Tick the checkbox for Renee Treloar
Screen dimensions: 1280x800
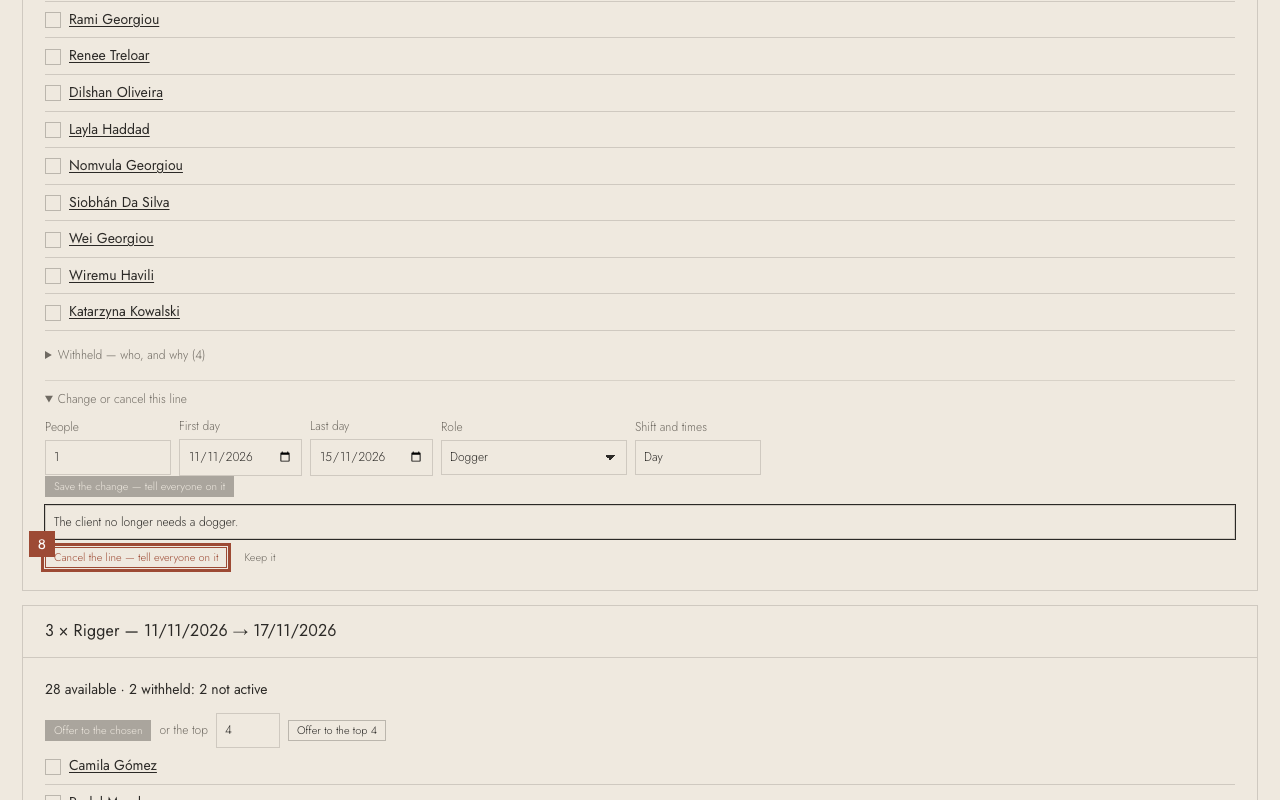tap(53, 57)
